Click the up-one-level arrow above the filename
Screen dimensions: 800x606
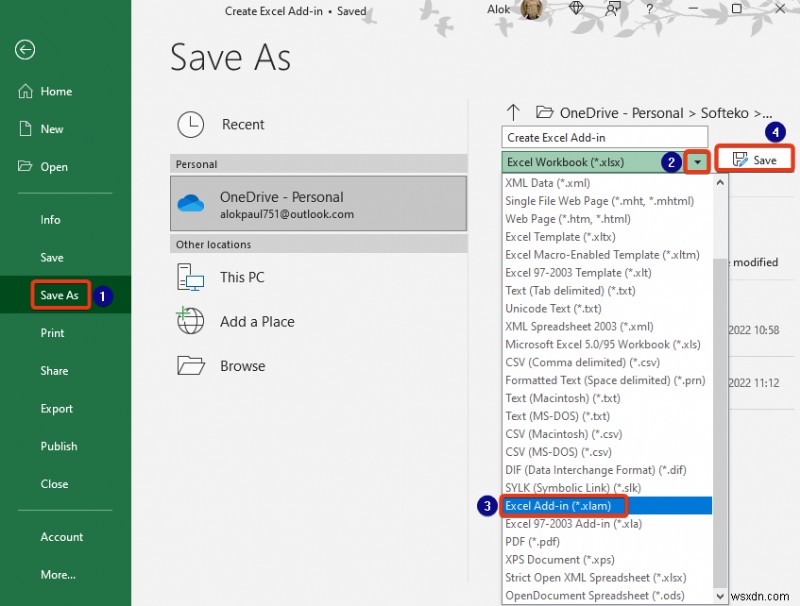click(513, 112)
